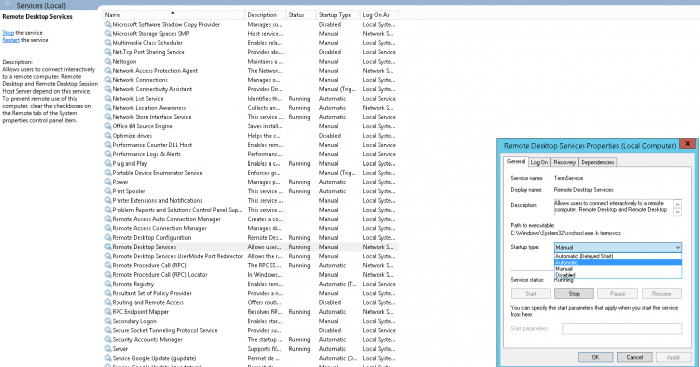
Task: Open the Recovery tab
Action: (565, 163)
